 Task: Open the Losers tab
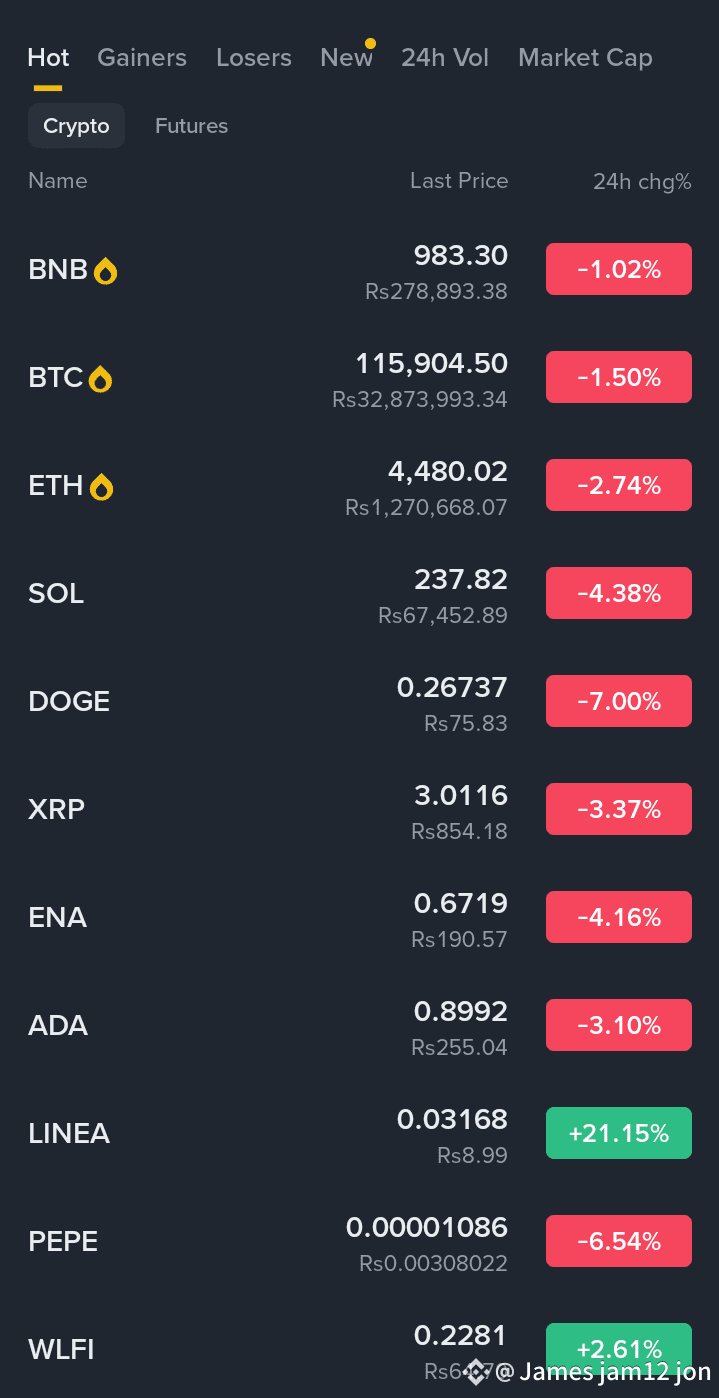[x=254, y=58]
